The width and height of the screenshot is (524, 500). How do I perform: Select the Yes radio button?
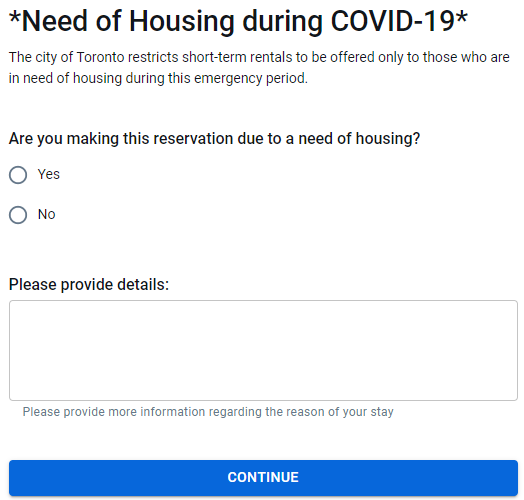(x=18, y=175)
